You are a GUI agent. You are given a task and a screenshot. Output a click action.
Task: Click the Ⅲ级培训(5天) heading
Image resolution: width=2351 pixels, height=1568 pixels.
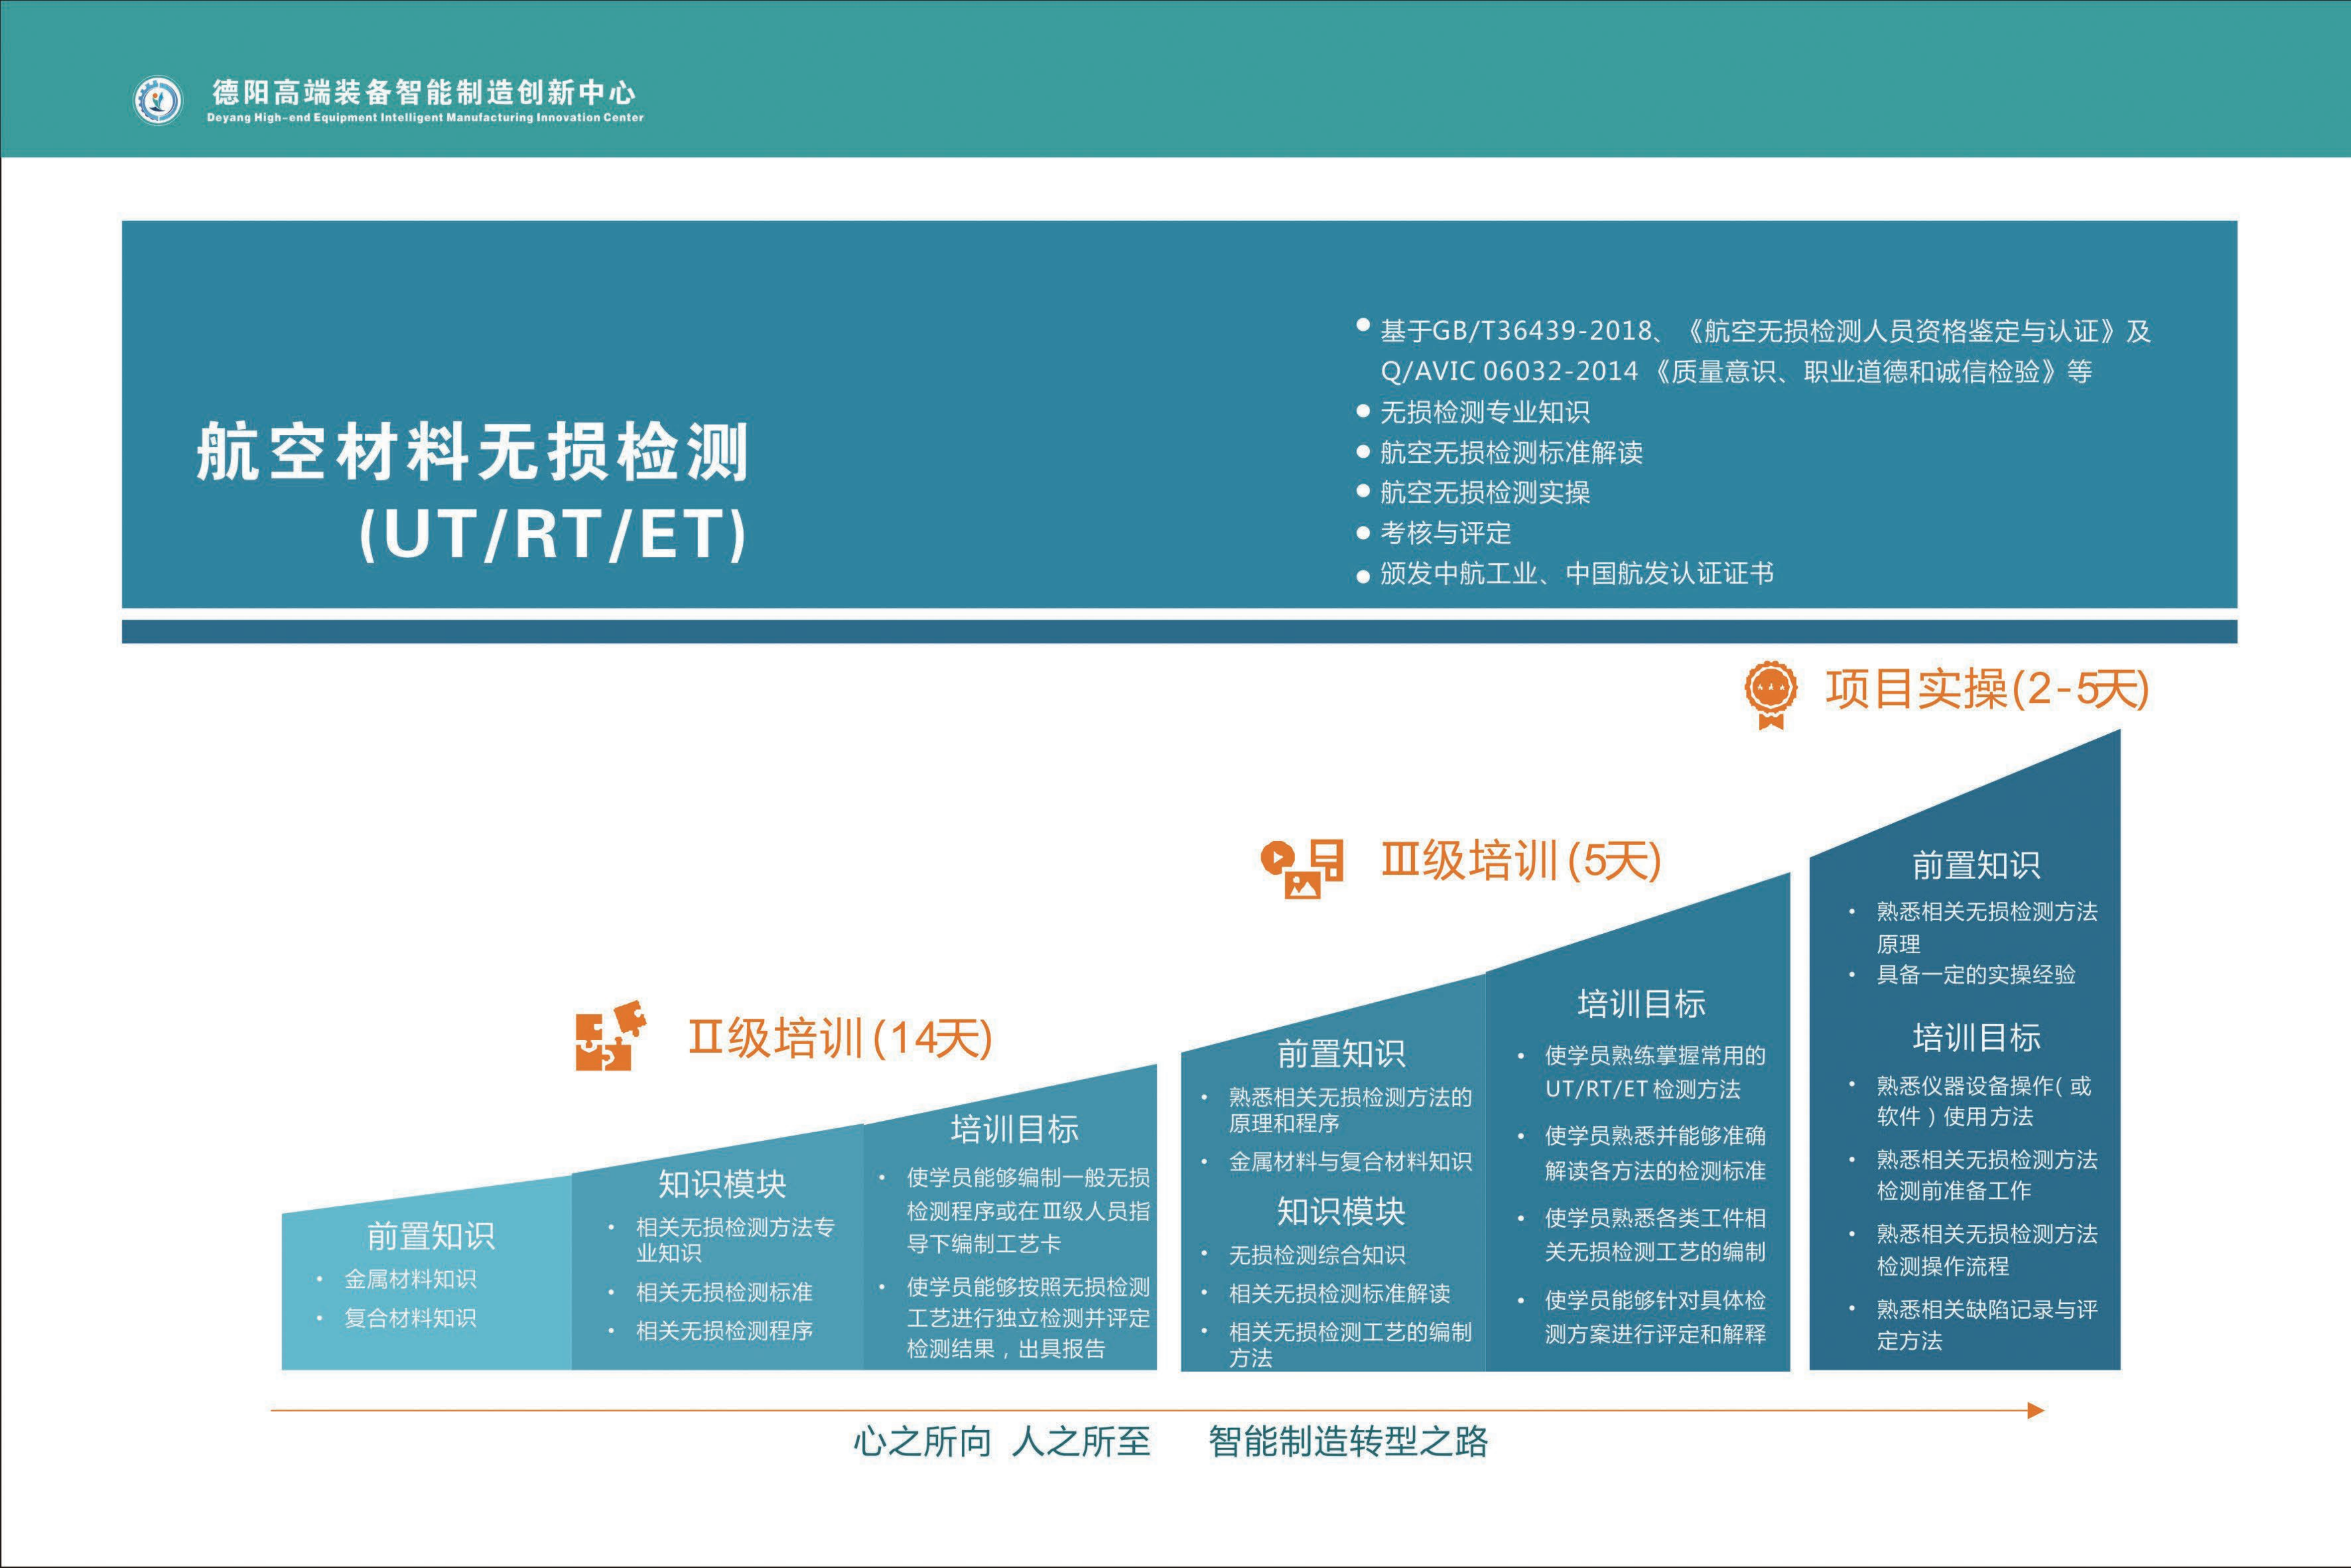(1521, 861)
